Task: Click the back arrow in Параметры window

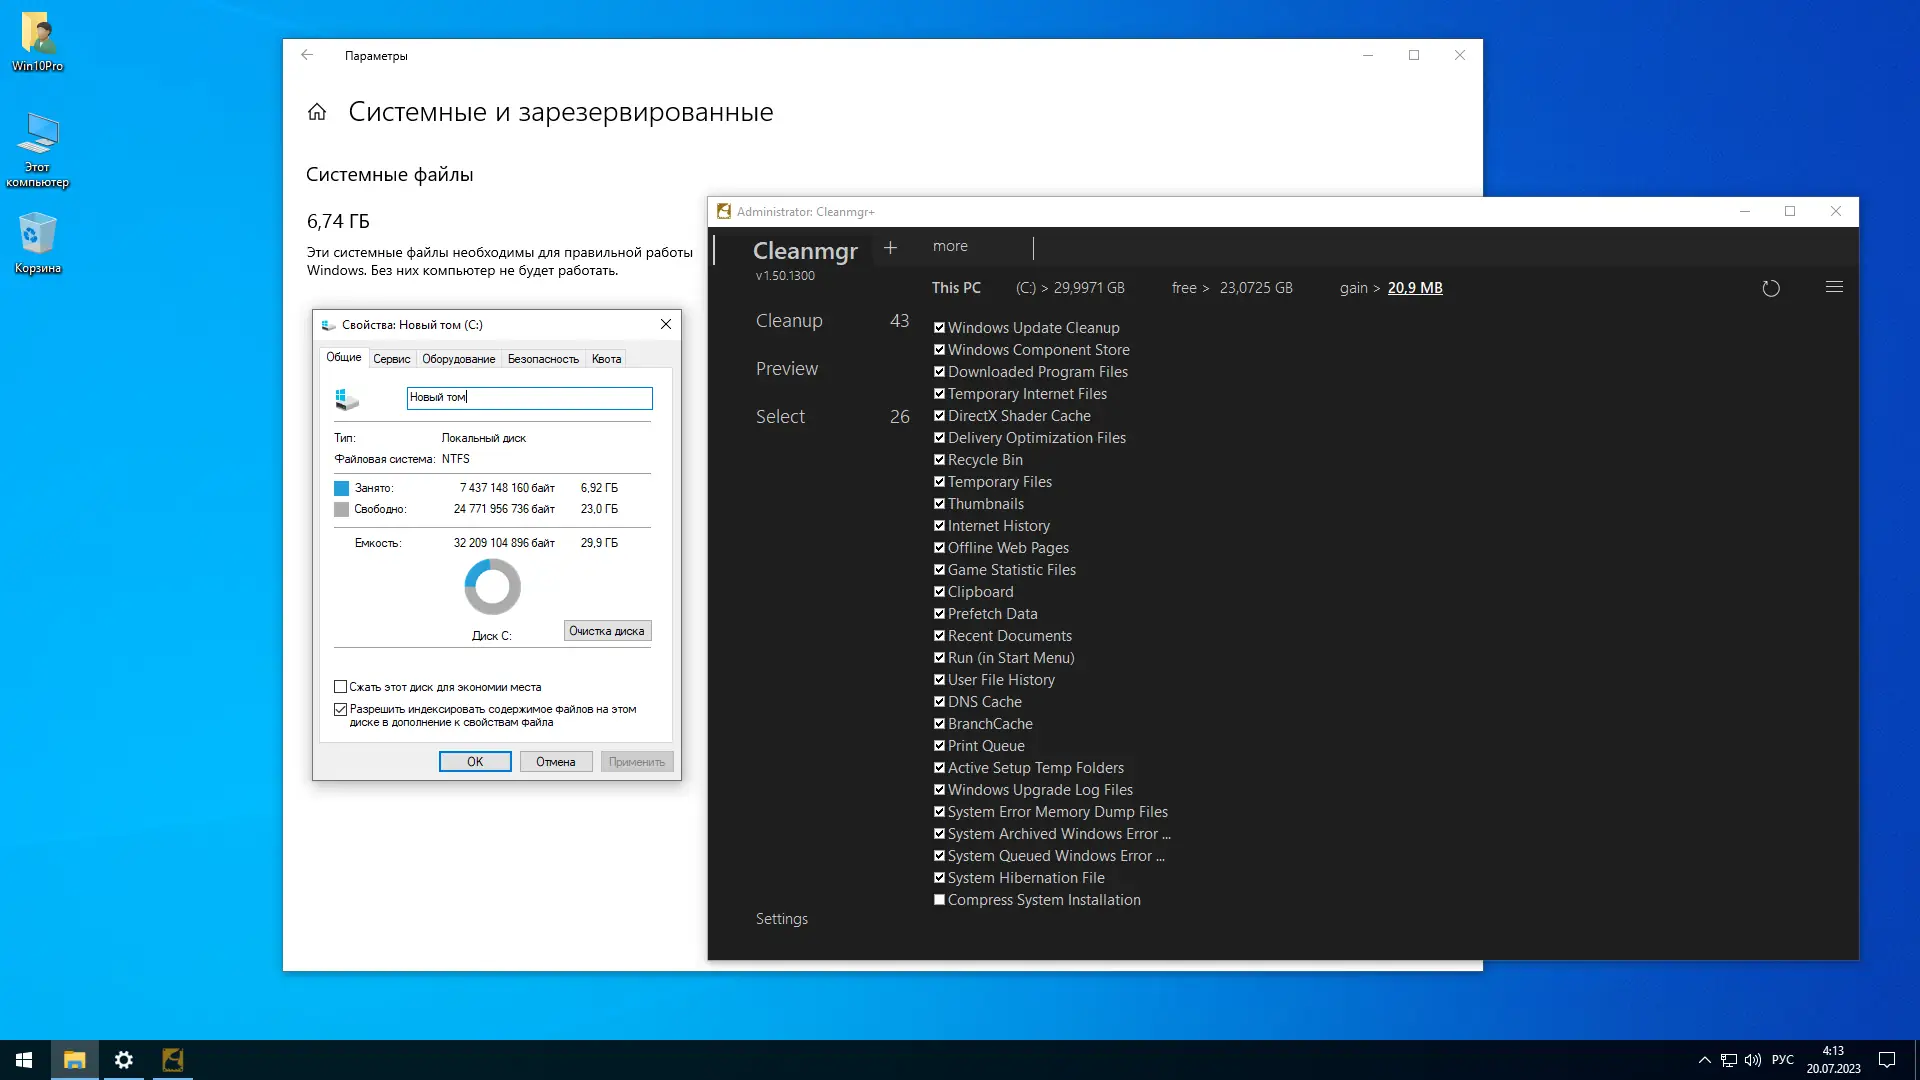Action: click(307, 55)
